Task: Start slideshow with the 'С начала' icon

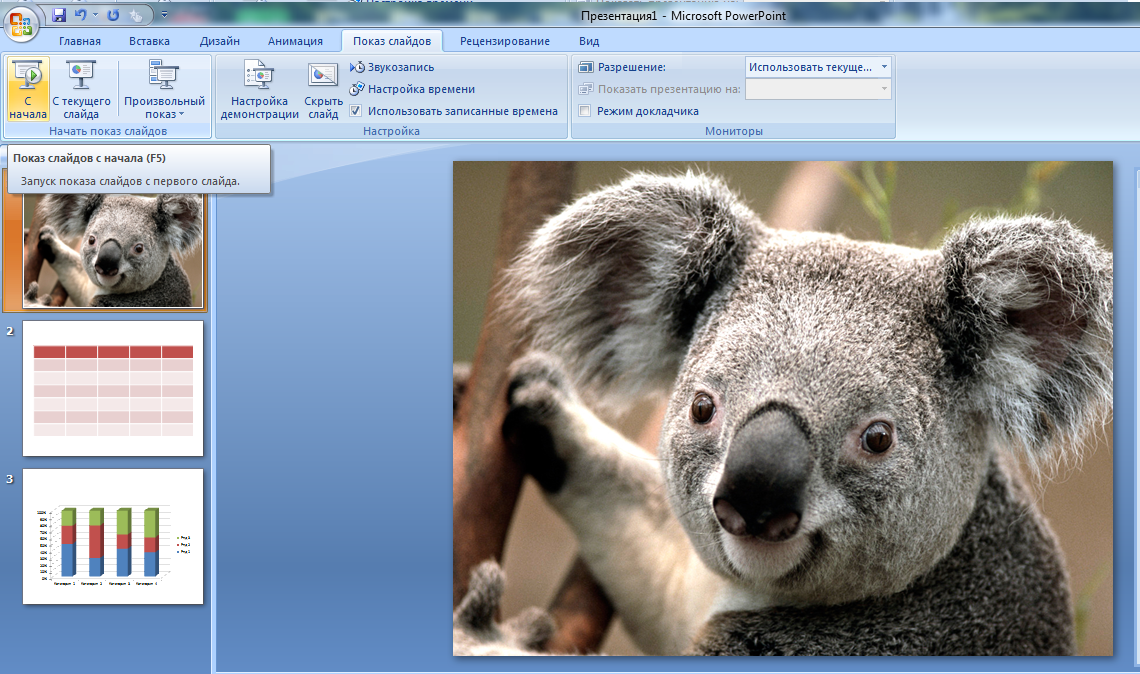Action: (28, 89)
